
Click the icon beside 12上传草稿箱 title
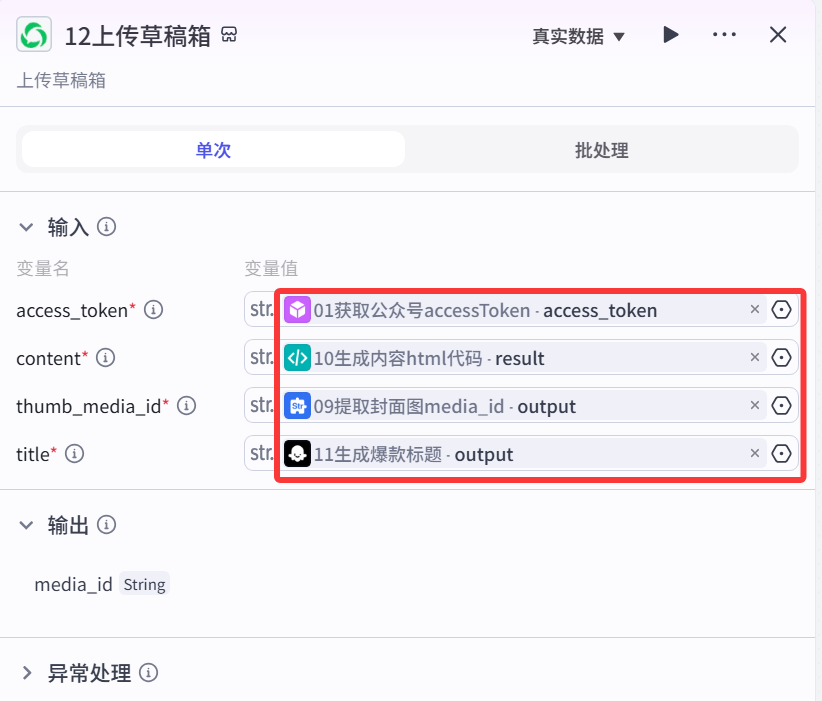pos(229,35)
